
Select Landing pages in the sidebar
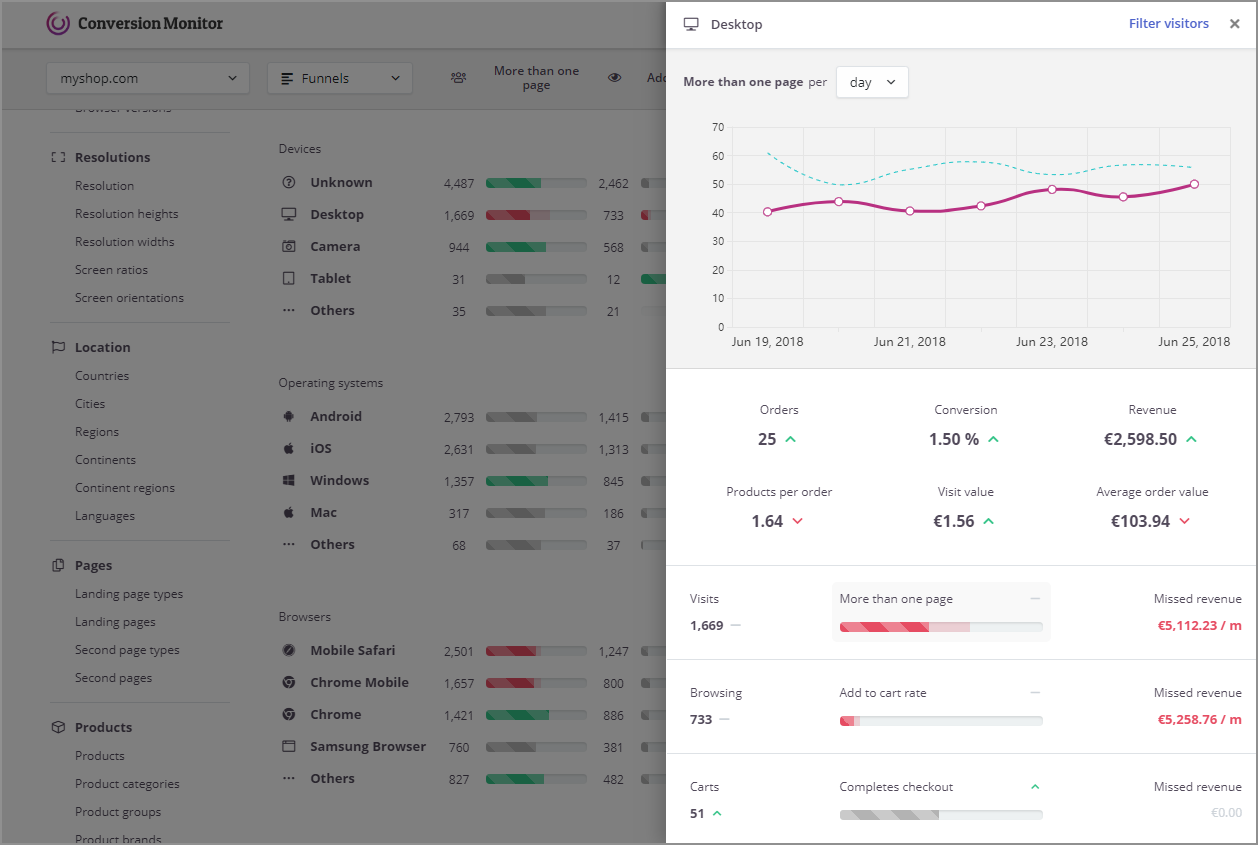(x=114, y=621)
